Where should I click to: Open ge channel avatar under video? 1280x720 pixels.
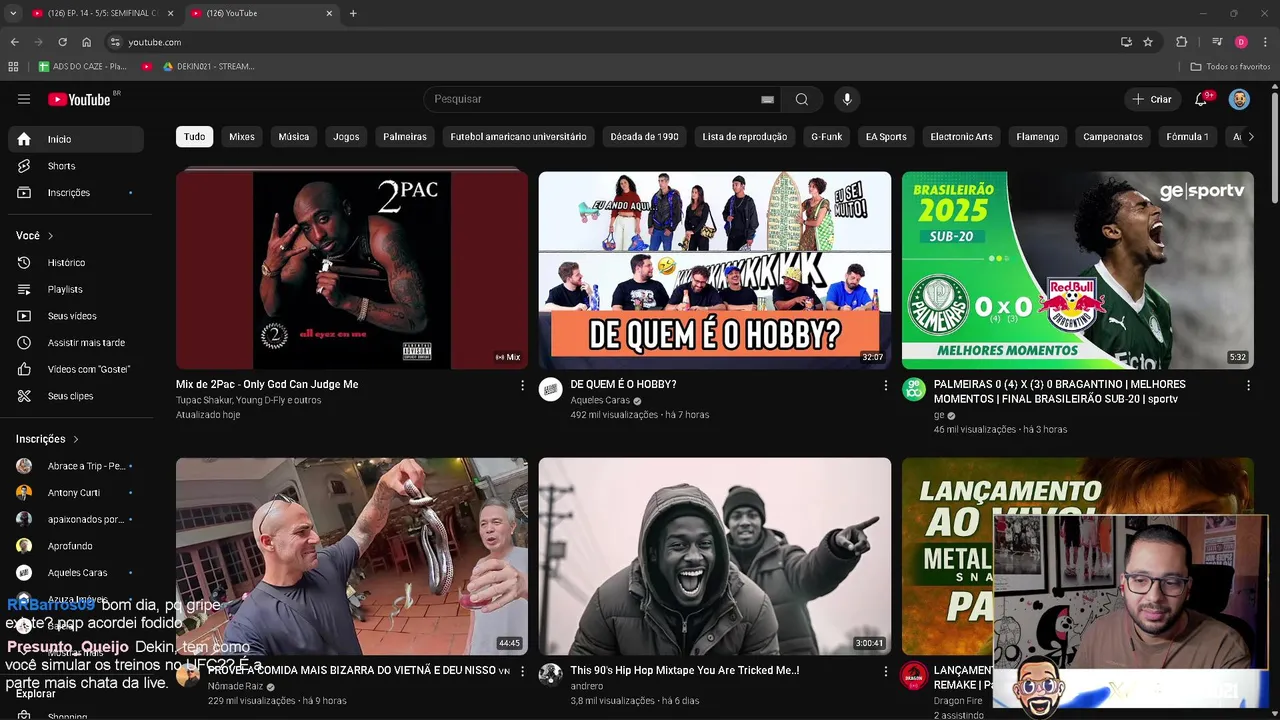pyautogui.click(x=914, y=389)
